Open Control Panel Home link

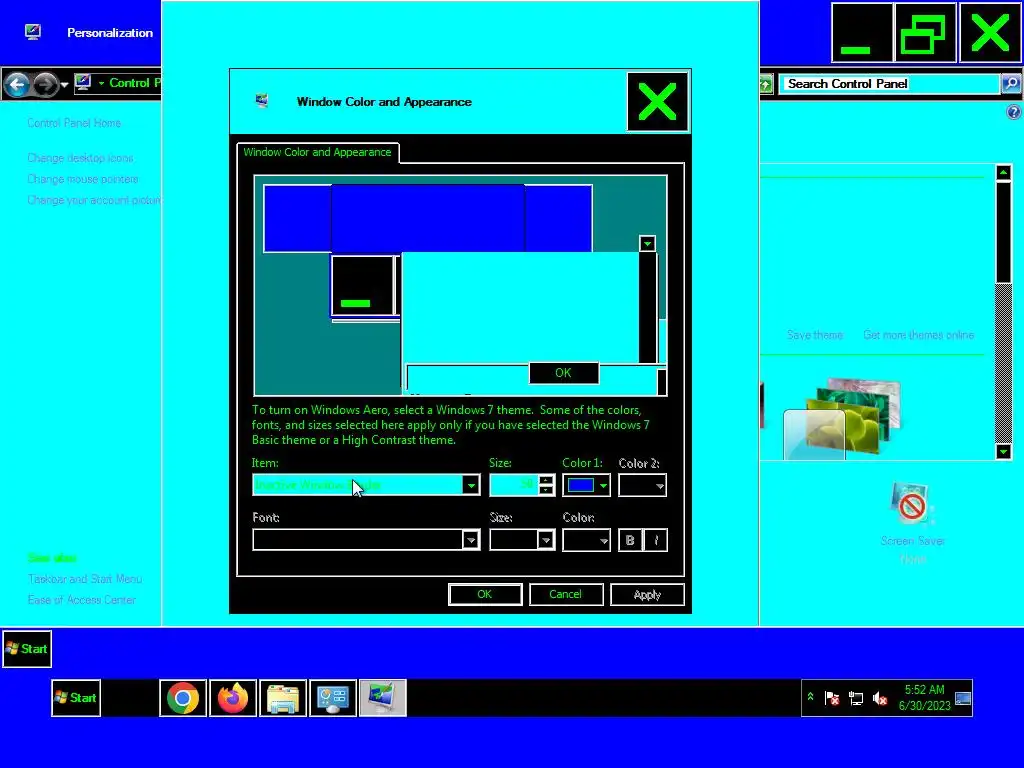(74, 123)
